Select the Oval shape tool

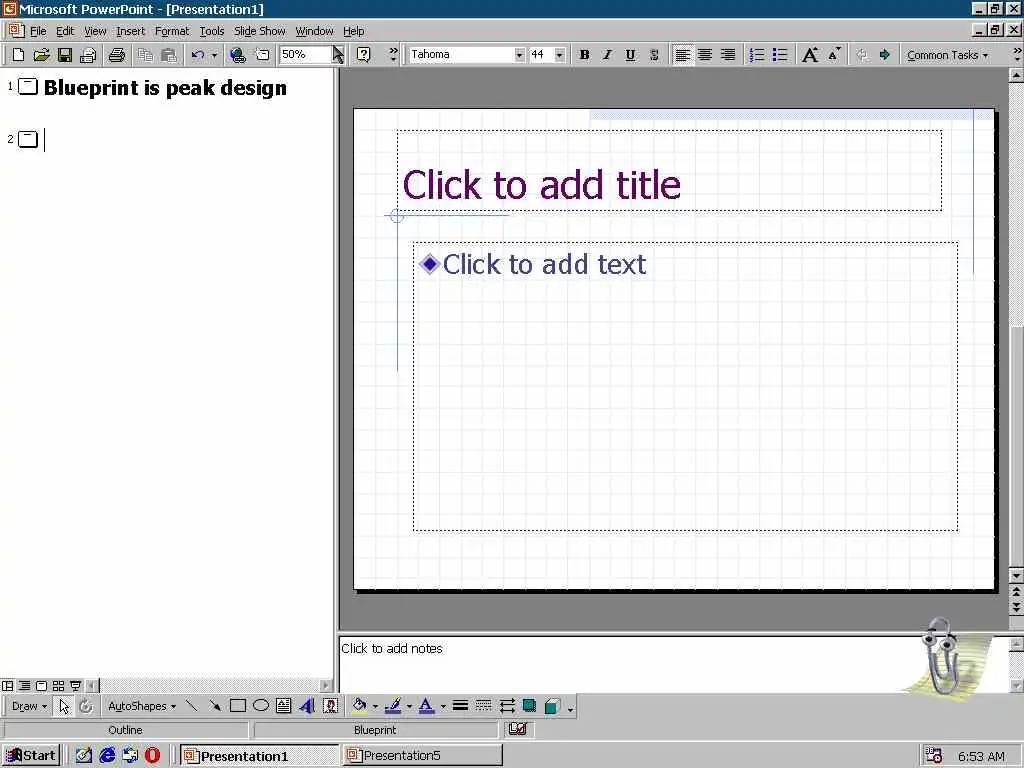point(261,706)
